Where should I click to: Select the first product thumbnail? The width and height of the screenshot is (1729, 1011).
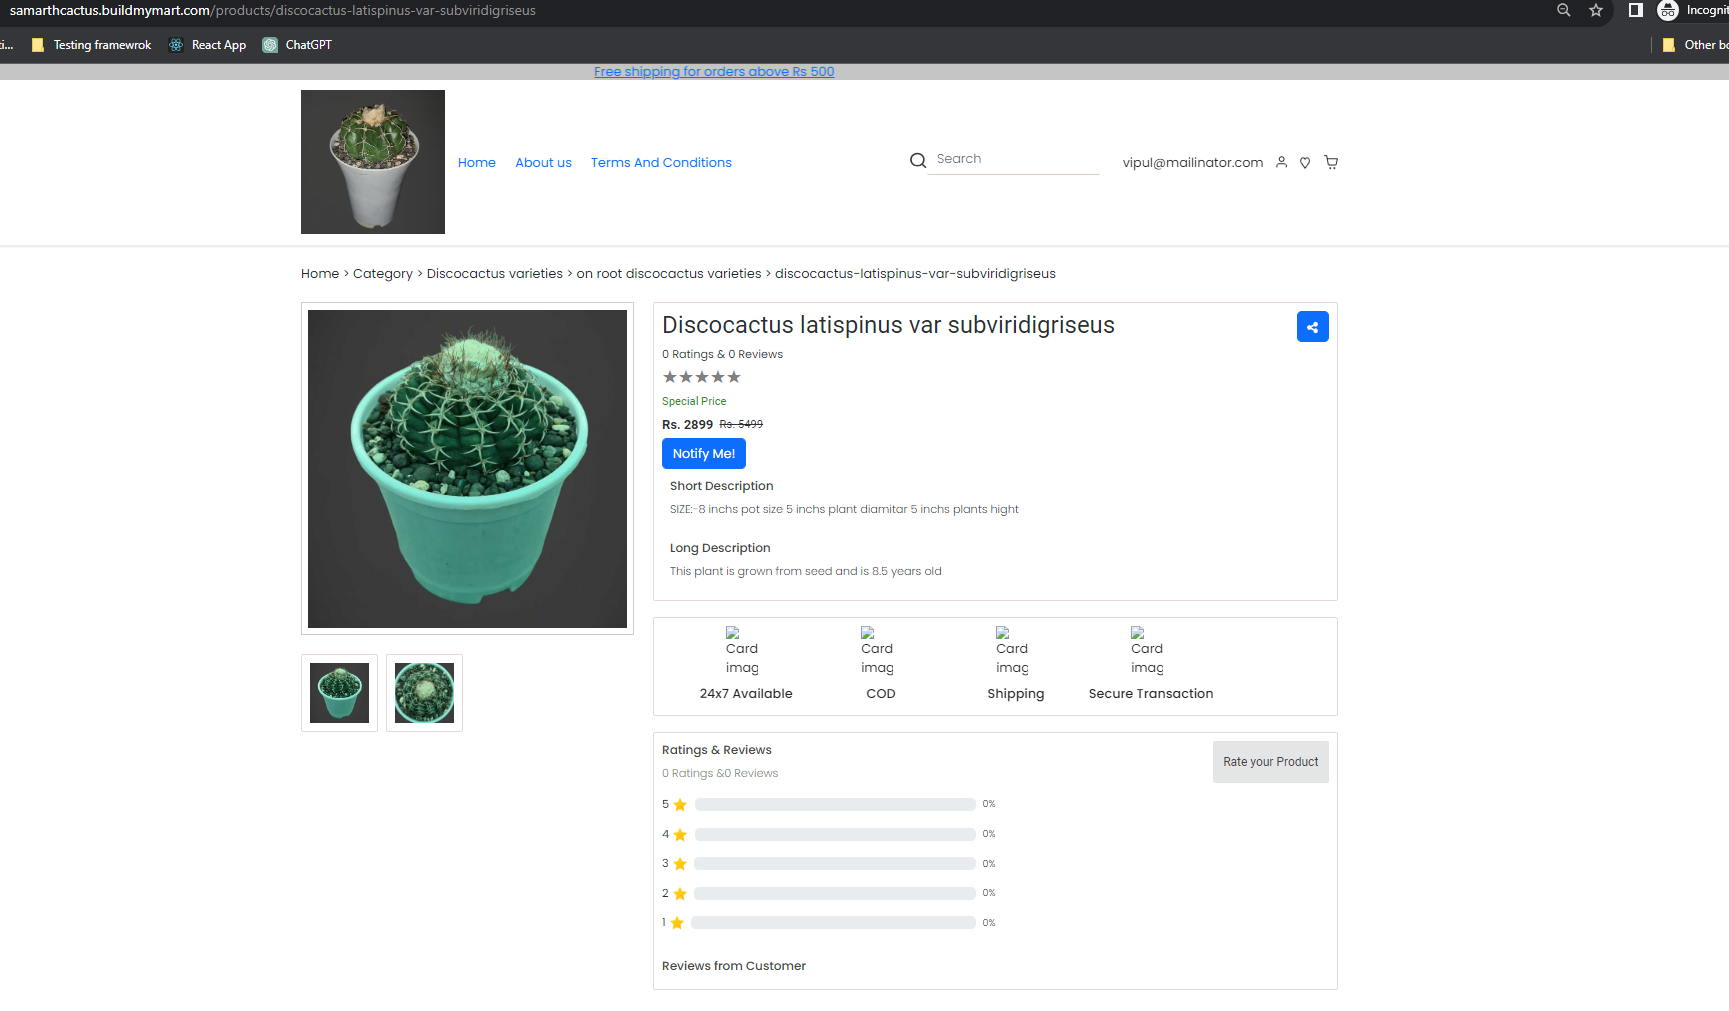click(339, 693)
